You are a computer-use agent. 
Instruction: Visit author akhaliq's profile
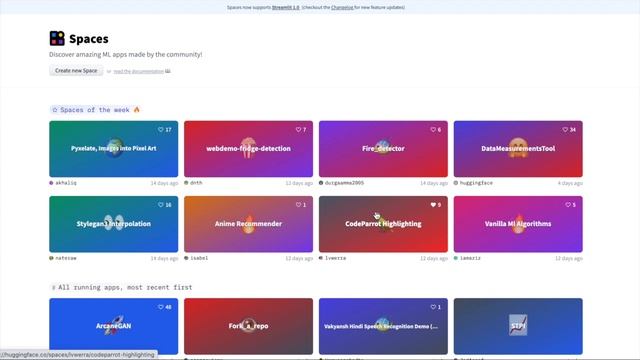point(66,183)
